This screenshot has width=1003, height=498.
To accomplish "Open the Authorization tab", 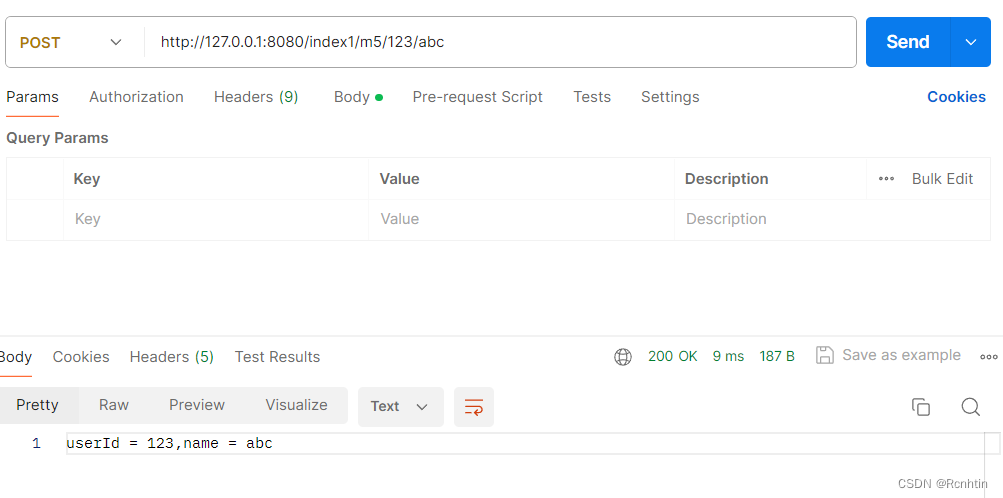I will click(x=136, y=97).
